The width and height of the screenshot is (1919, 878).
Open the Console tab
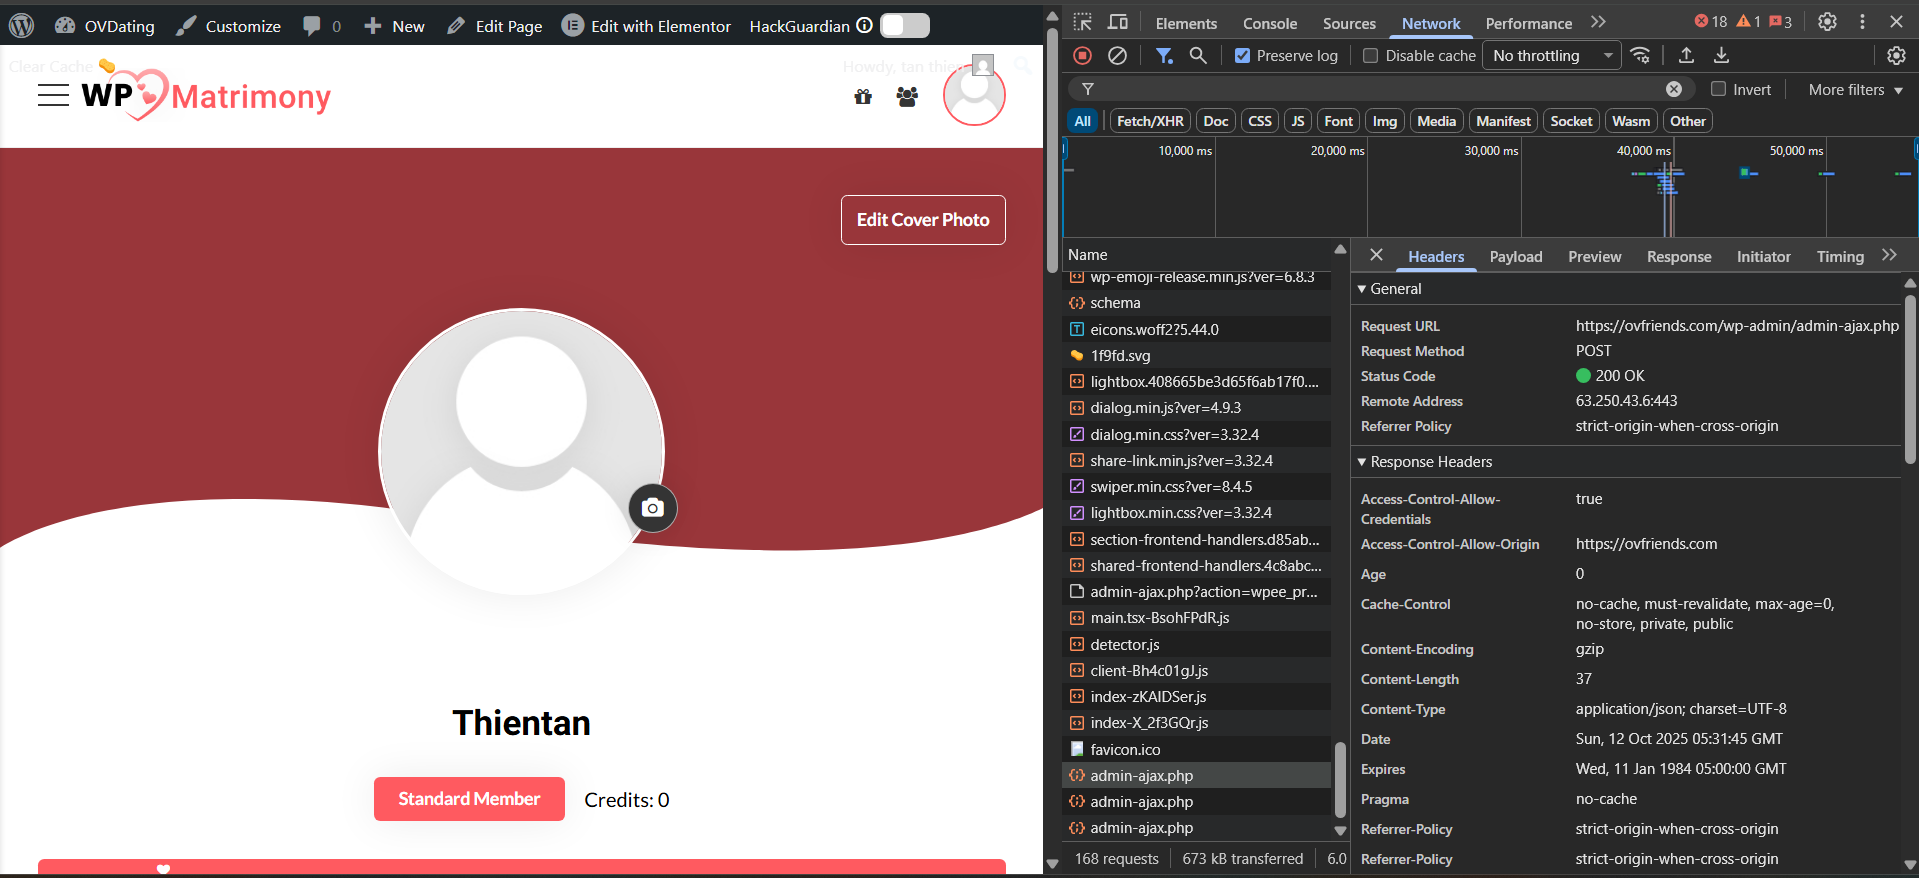coord(1269,24)
